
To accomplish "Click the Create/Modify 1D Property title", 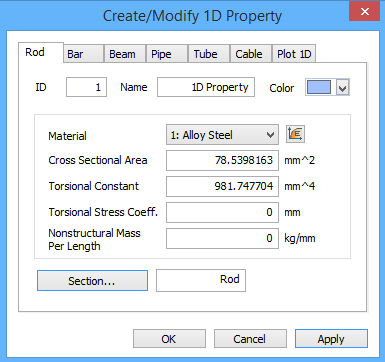I will (192, 16).
